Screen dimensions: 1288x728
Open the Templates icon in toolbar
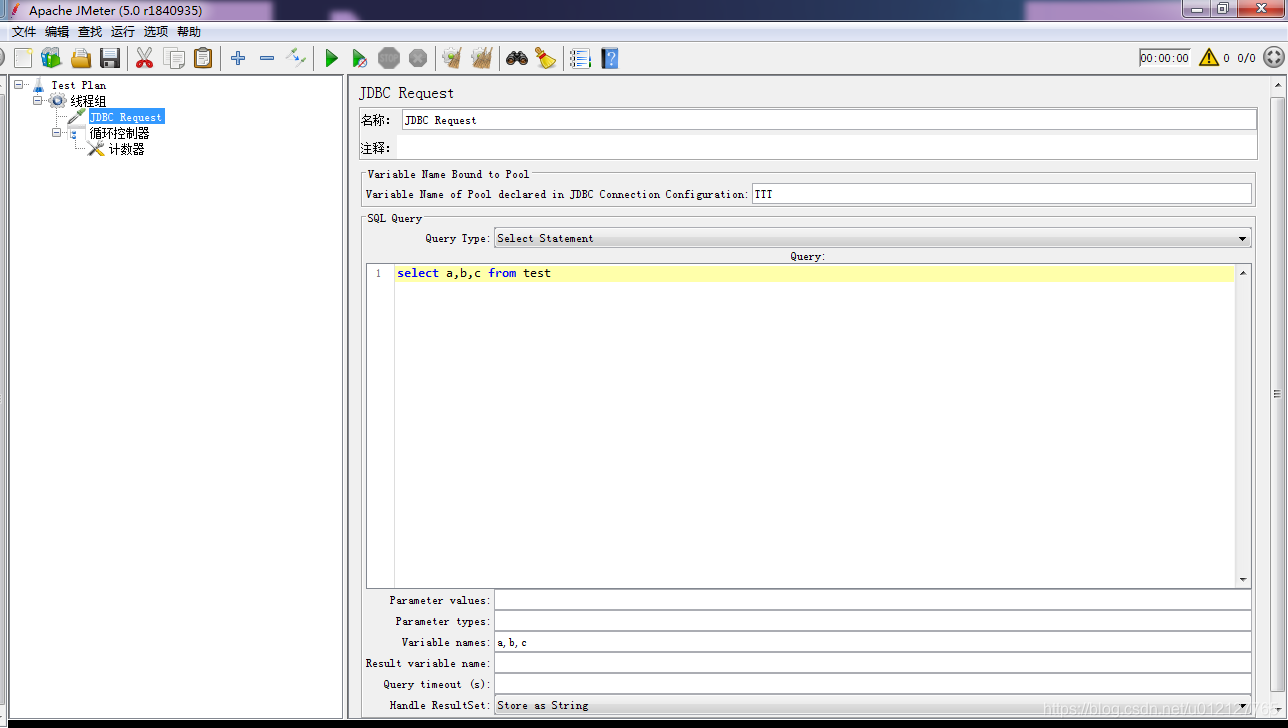(x=51, y=58)
